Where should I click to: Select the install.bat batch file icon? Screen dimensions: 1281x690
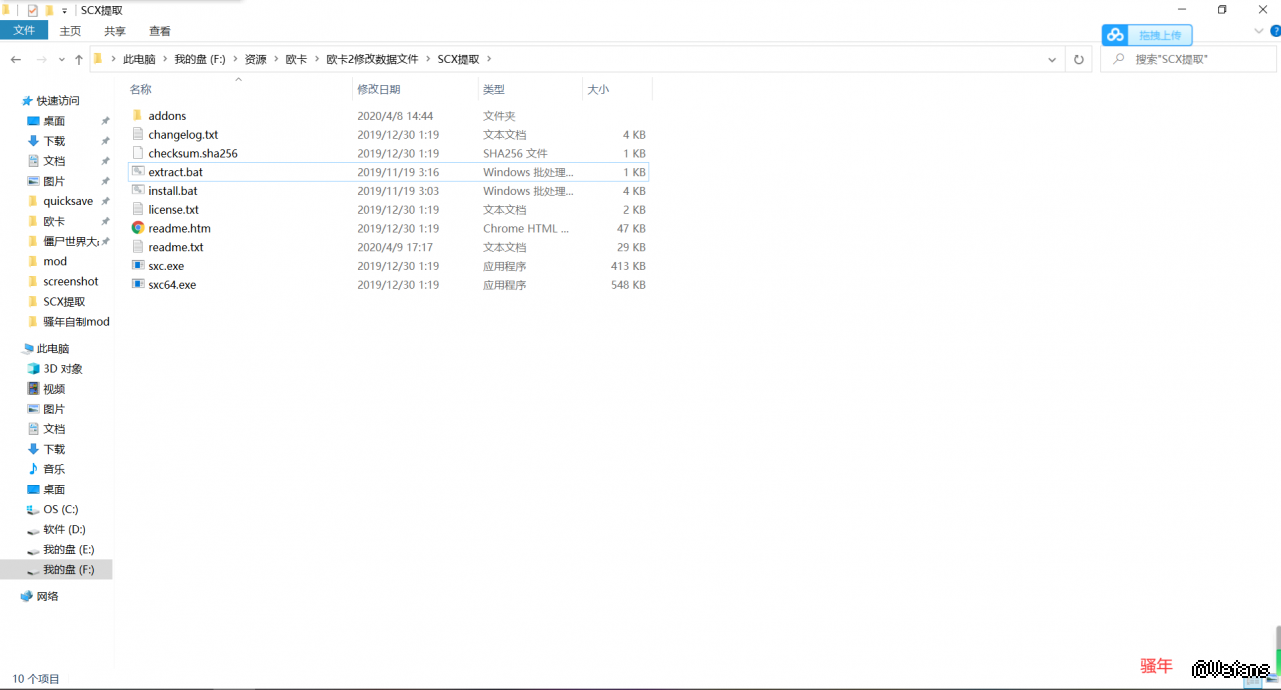pos(138,191)
